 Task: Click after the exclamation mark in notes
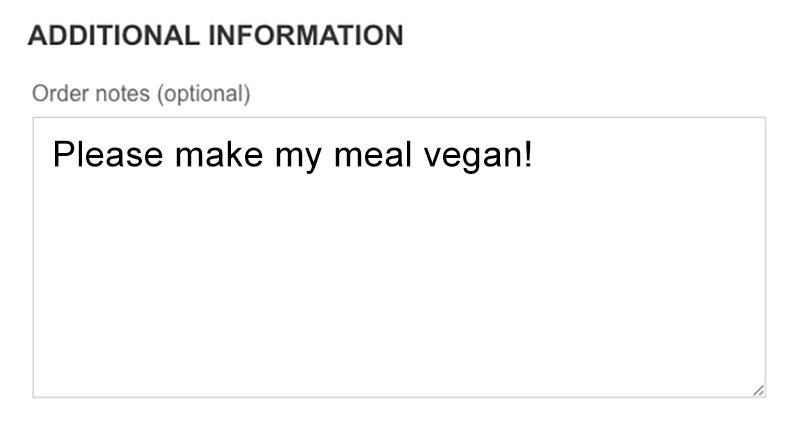[534, 155]
